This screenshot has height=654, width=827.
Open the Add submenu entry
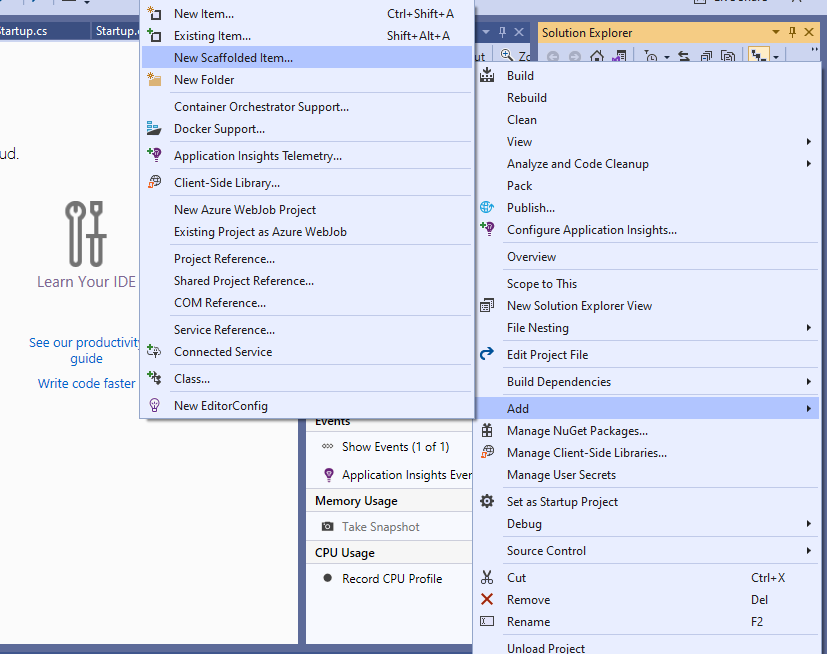(x=647, y=408)
